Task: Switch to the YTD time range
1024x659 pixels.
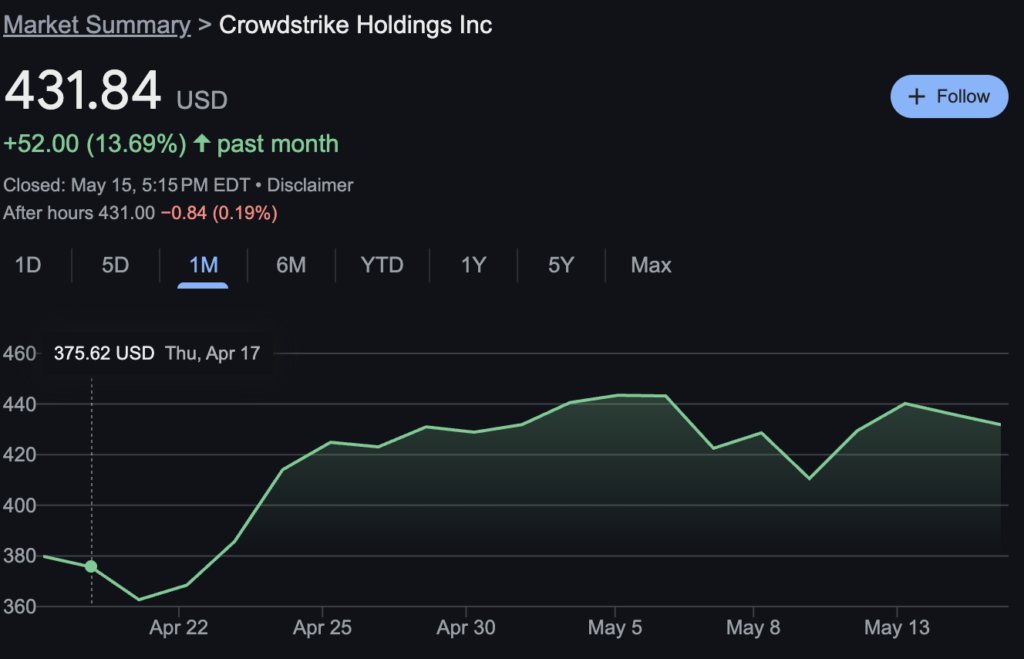Action: [x=382, y=265]
